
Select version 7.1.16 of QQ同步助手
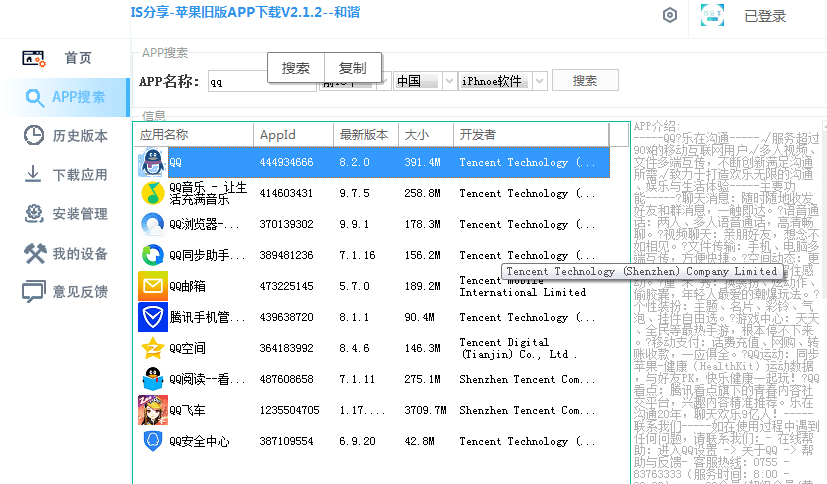[x=357, y=256]
